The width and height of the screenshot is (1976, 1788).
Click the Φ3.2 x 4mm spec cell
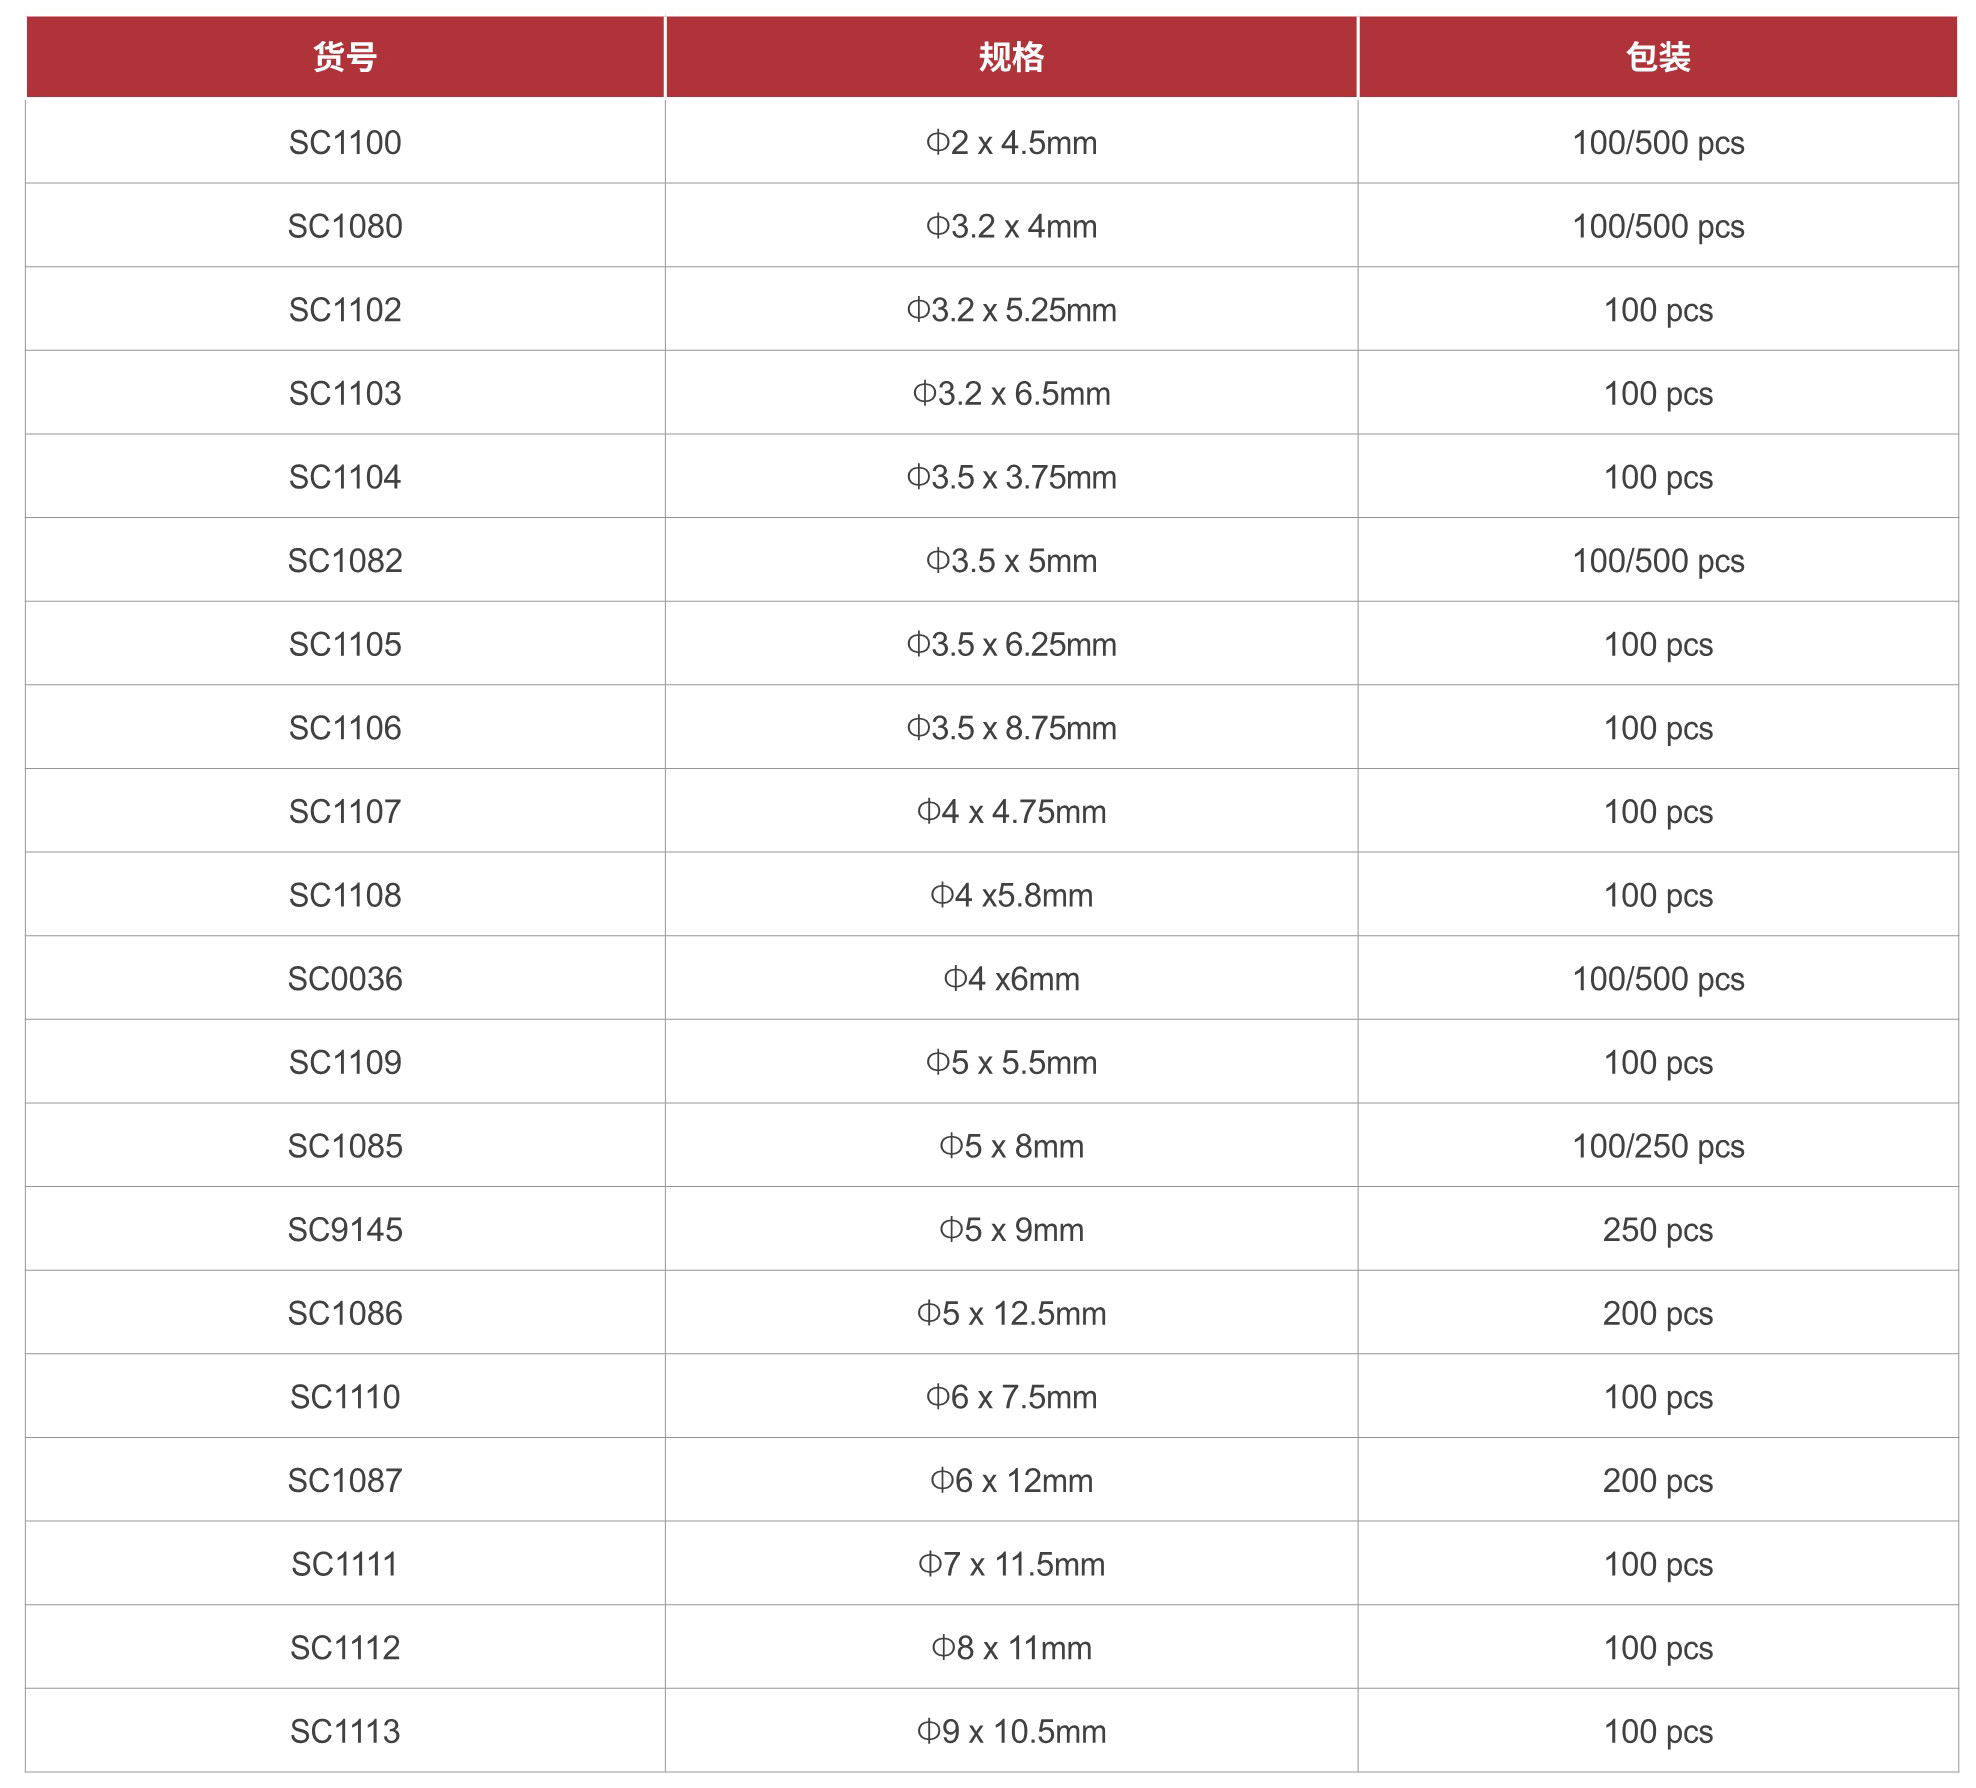click(x=1011, y=227)
